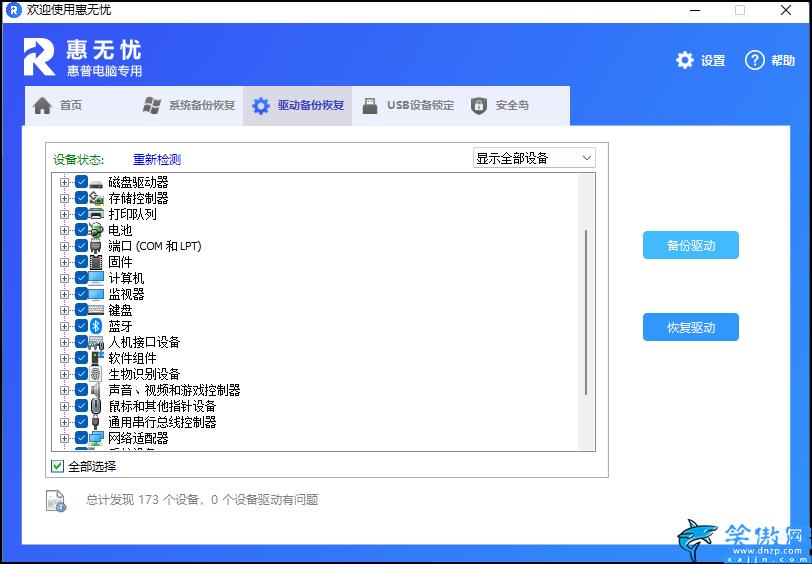This screenshot has width=812, height=564.
Task: Click the computer (计算机) device icon
Action: click(96, 278)
